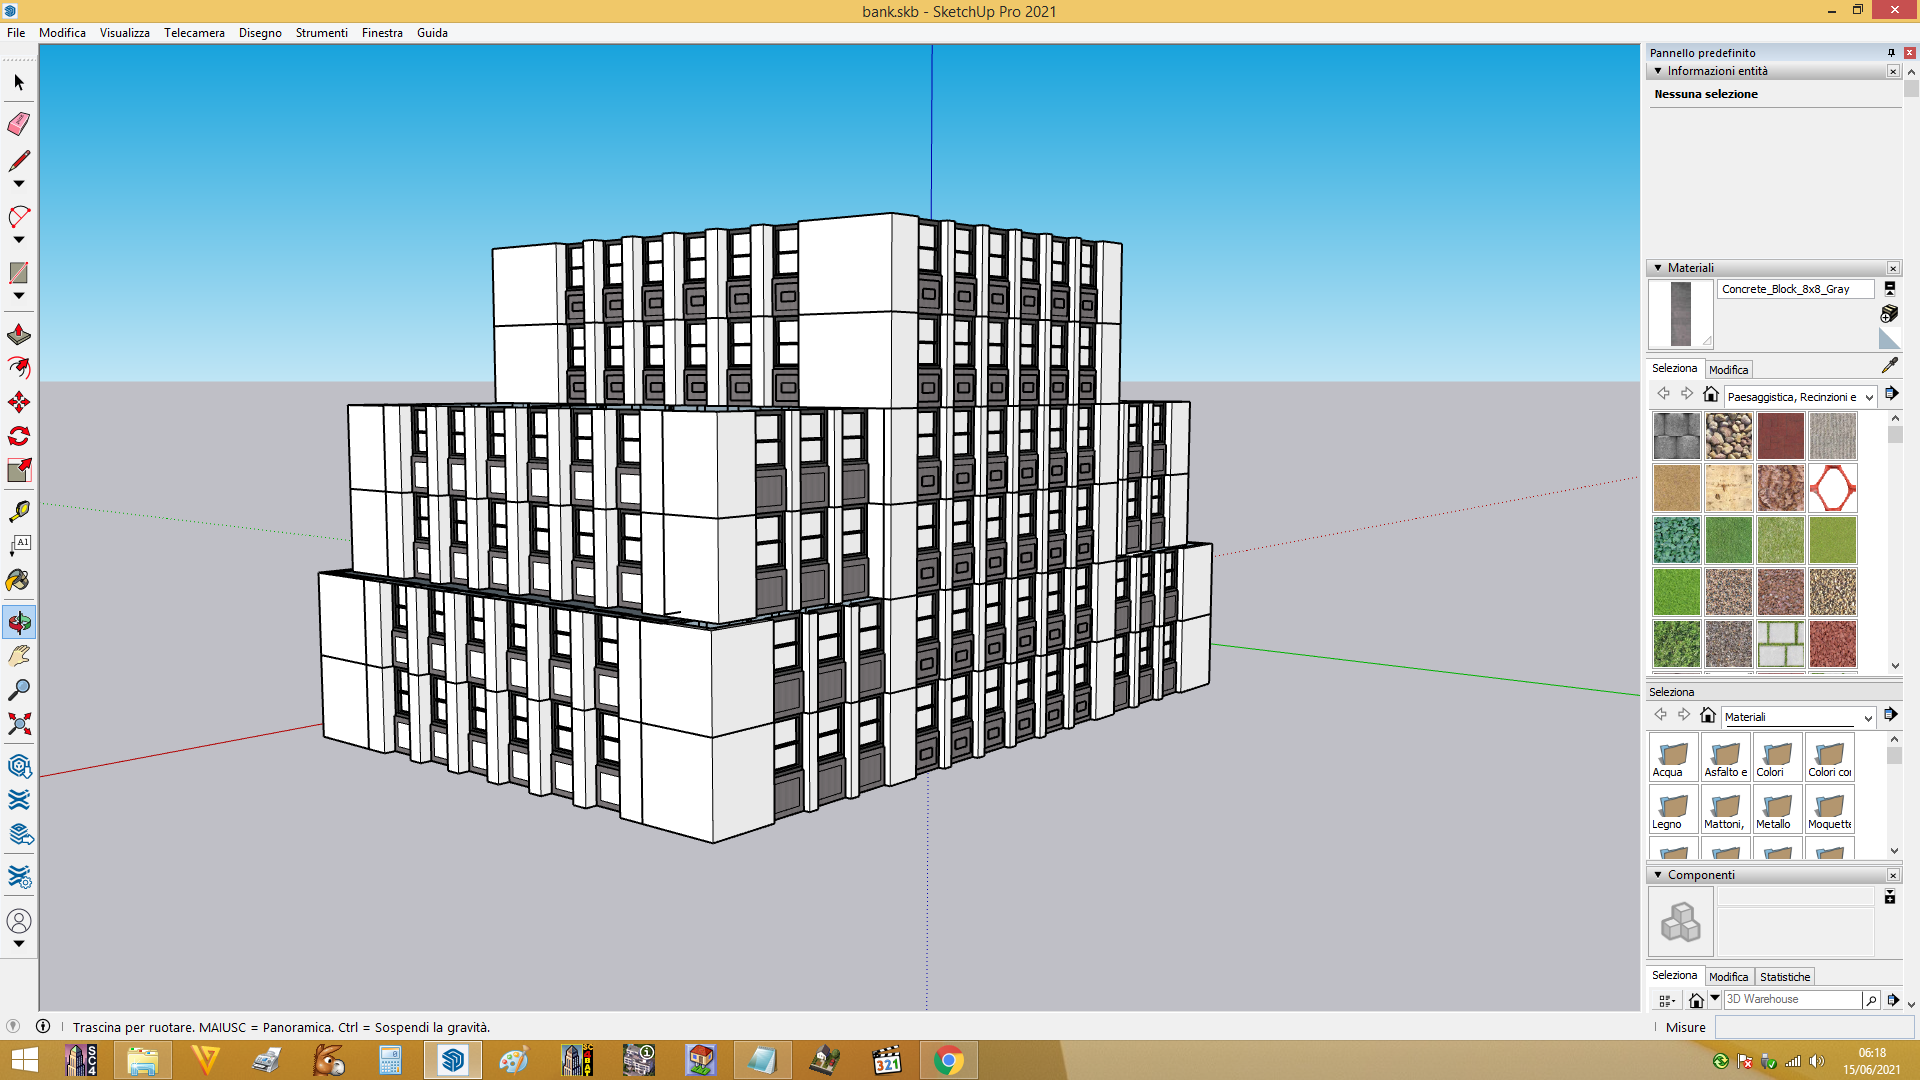Choose the Text label tool
This screenshot has width=1920, height=1080.
pyautogui.click(x=19, y=546)
